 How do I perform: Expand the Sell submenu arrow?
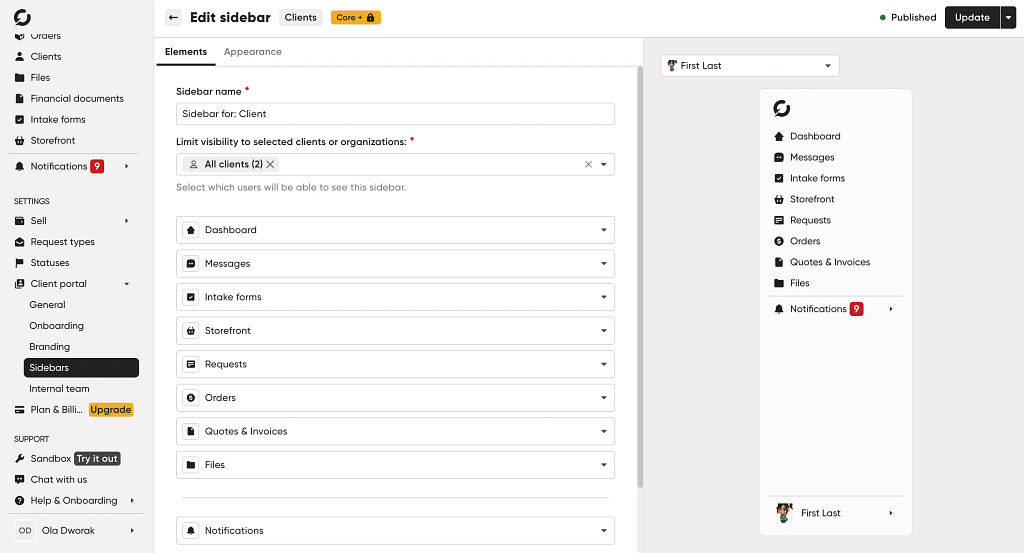[127, 221]
